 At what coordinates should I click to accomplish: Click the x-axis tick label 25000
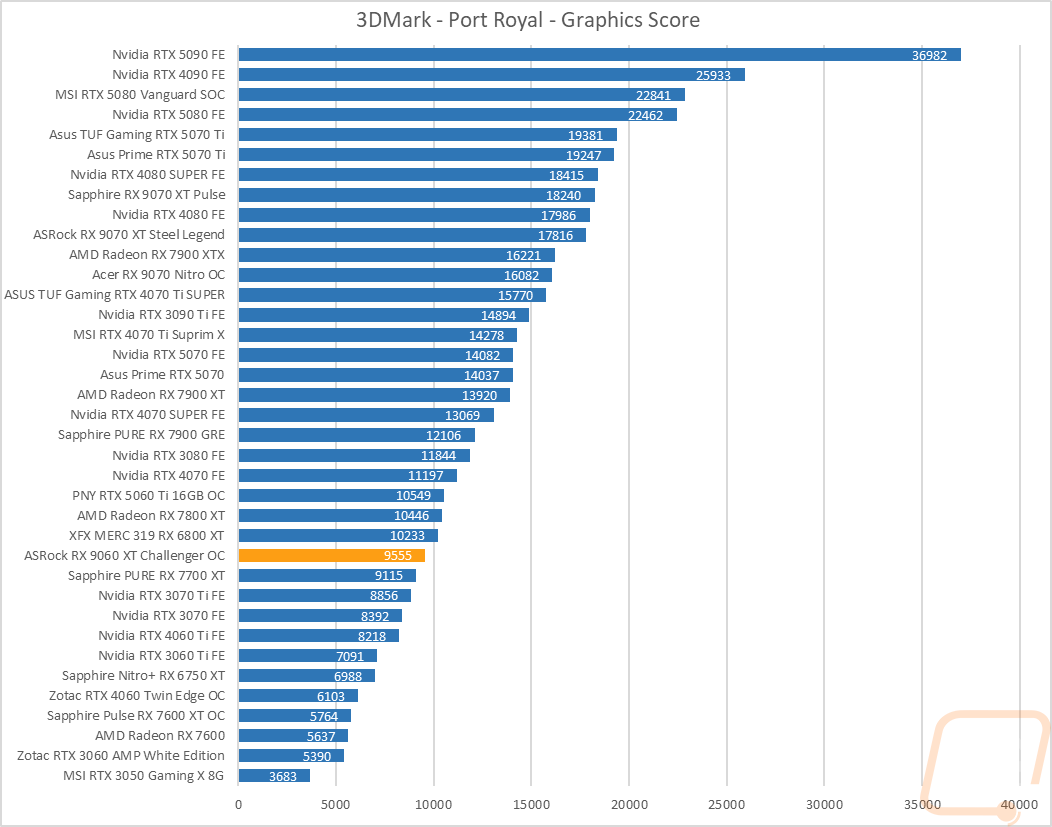pyautogui.click(x=727, y=805)
